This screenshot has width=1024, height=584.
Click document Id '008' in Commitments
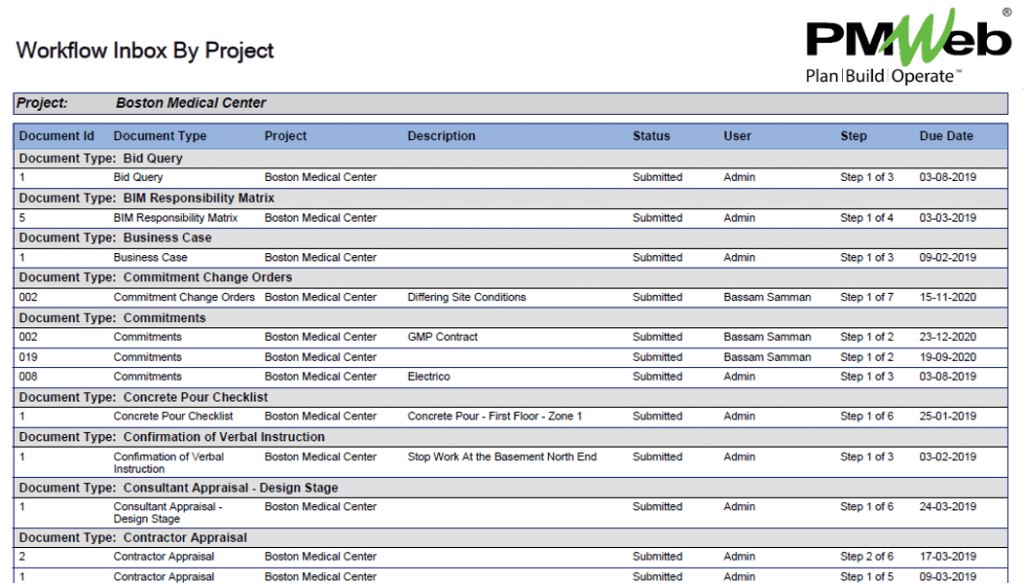(28, 377)
